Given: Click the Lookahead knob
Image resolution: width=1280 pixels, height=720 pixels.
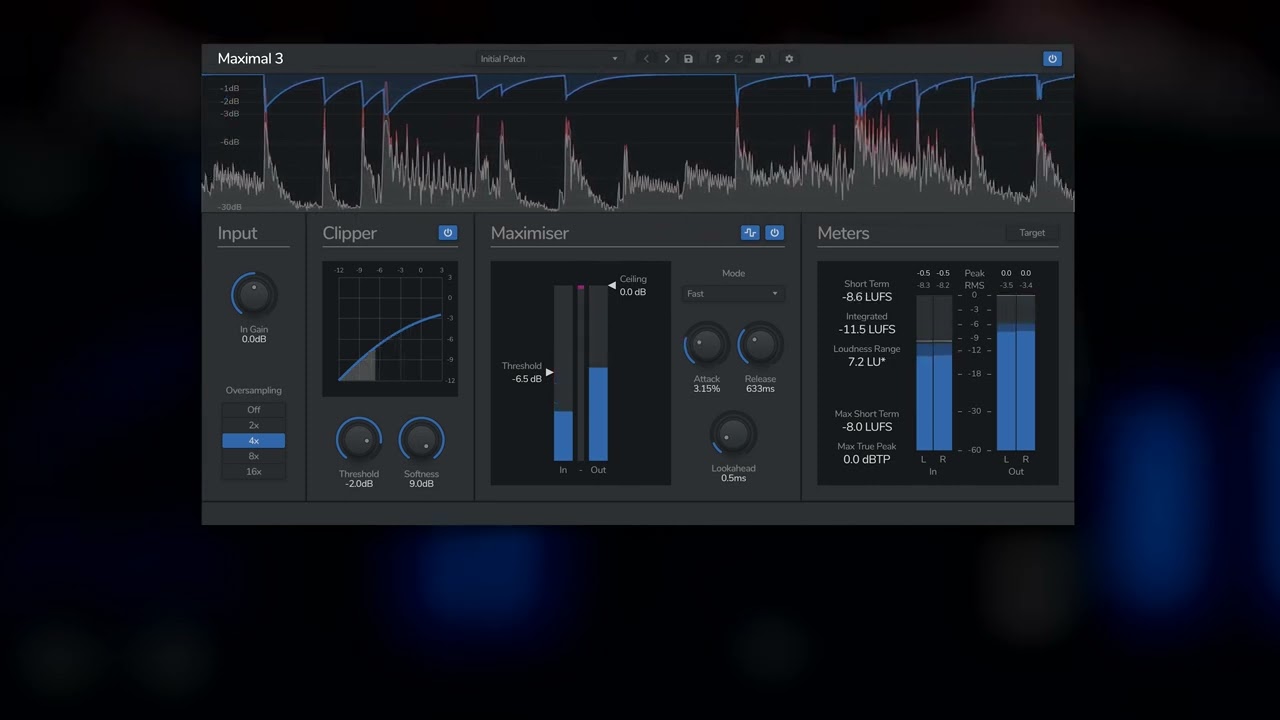Looking at the screenshot, I should pyautogui.click(x=733, y=435).
